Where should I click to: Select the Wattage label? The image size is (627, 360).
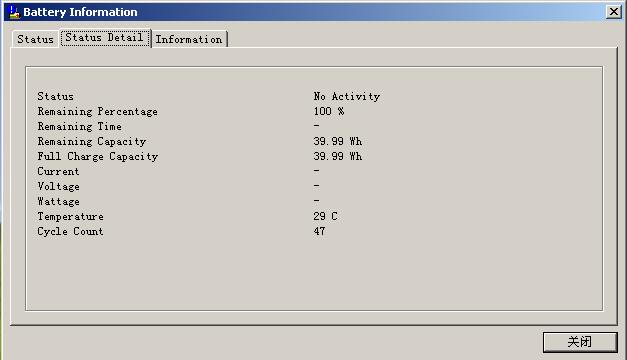(x=58, y=202)
